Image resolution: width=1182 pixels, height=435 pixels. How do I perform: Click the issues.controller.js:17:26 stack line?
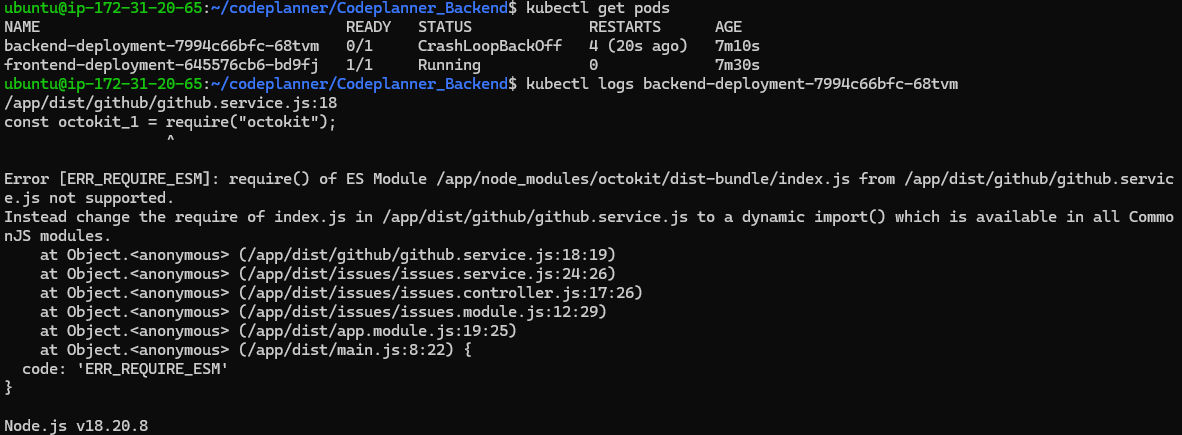(341, 292)
